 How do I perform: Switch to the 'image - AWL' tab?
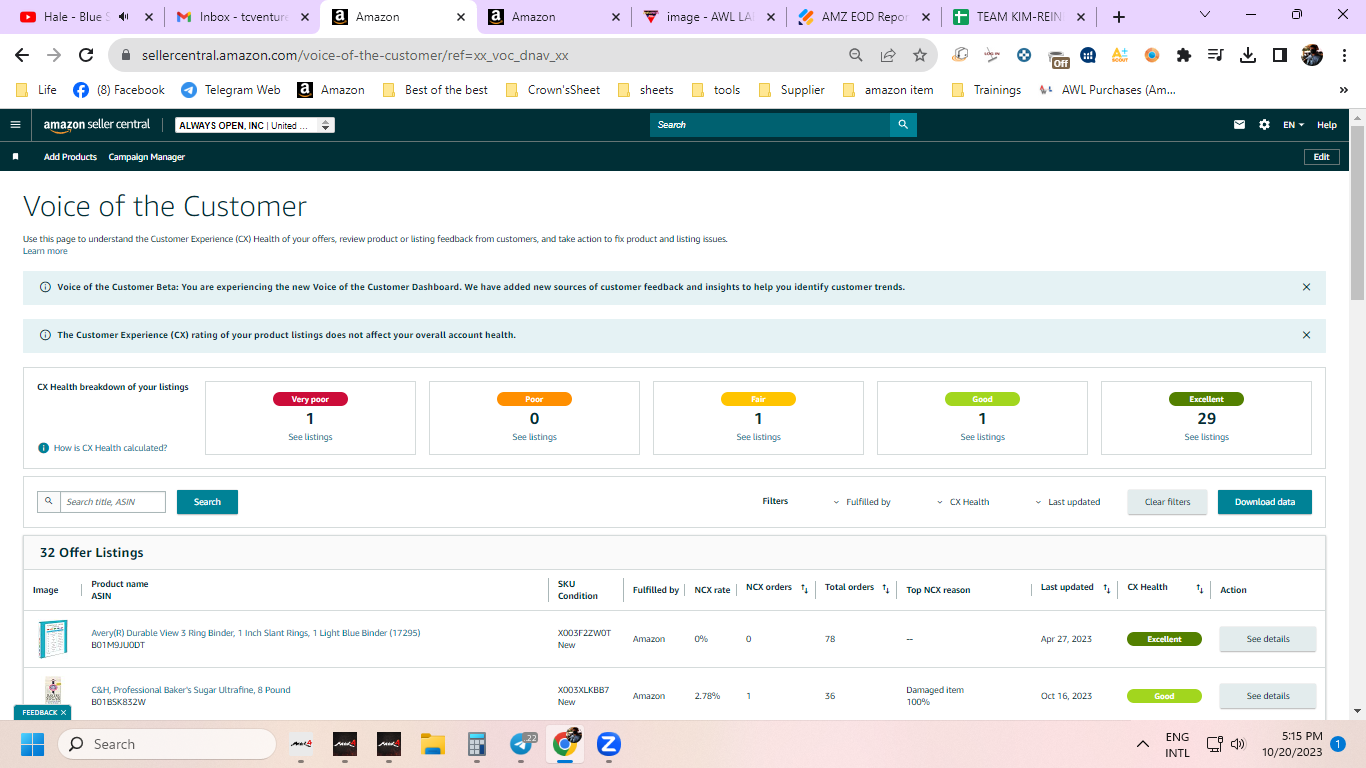tap(709, 17)
